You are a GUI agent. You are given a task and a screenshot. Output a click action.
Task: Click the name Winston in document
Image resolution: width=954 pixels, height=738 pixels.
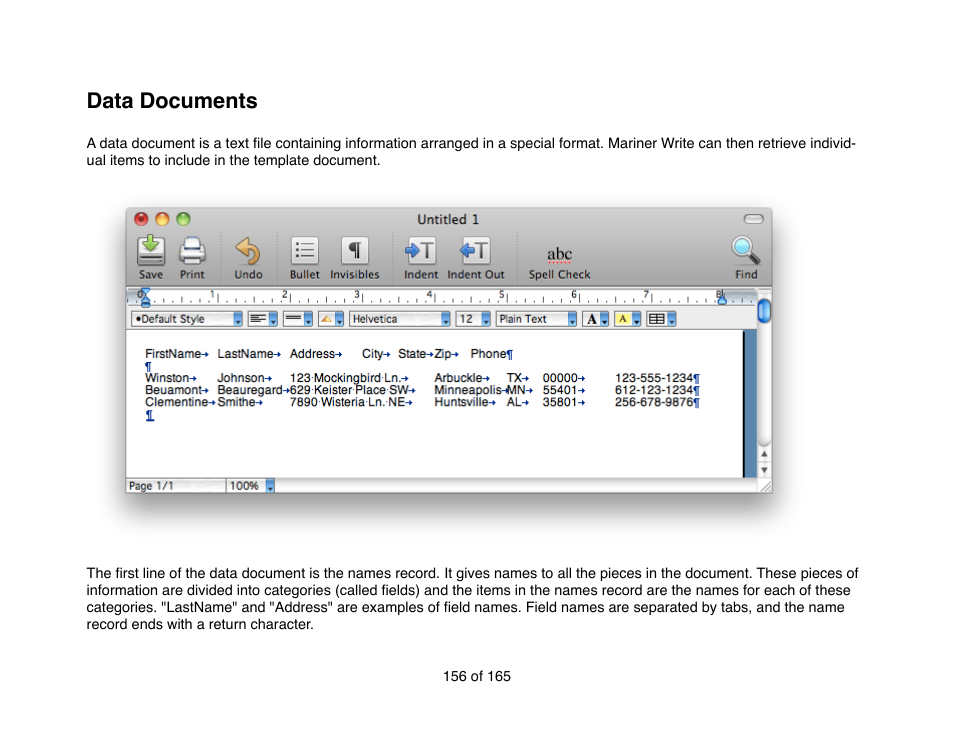[x=167, y=378]
